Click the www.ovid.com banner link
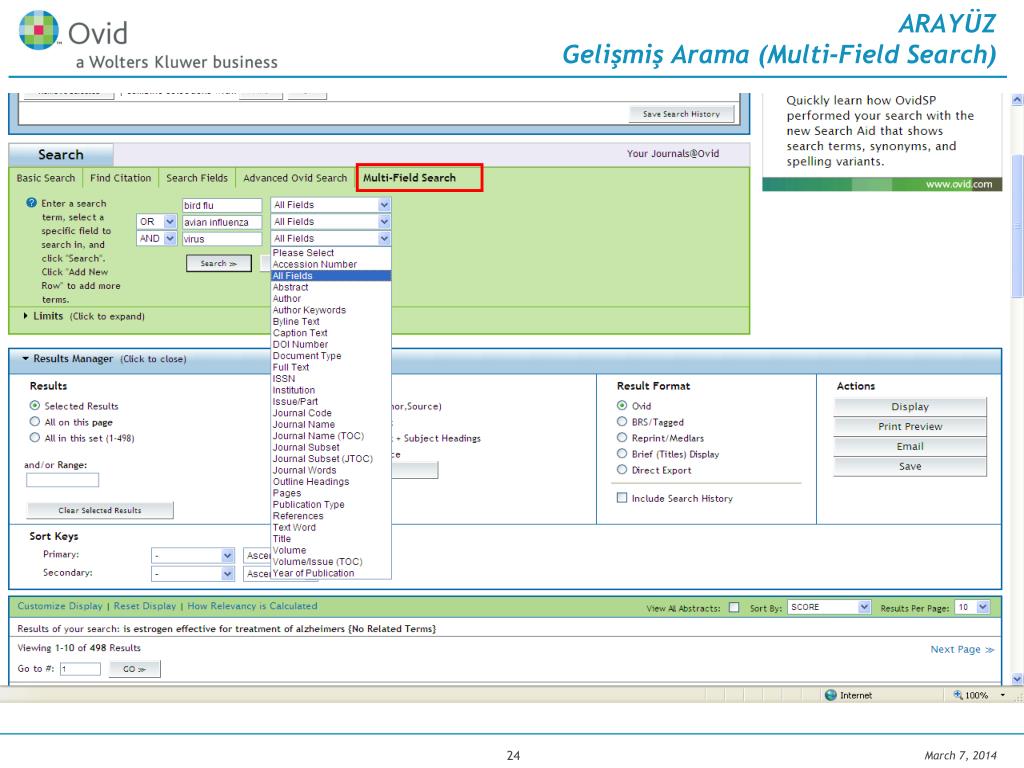Image resolution: width=1024 pixels, height=768 pixels. pyautogui.click(x=959, y=184)
